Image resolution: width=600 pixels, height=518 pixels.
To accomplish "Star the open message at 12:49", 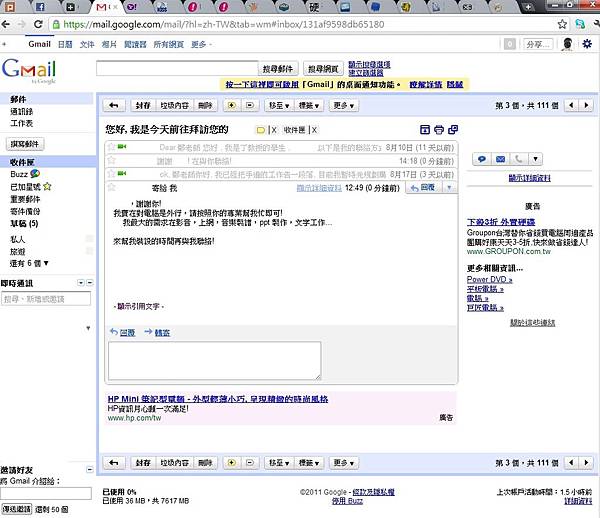I will pyautogui.click(x=111, y=187).
